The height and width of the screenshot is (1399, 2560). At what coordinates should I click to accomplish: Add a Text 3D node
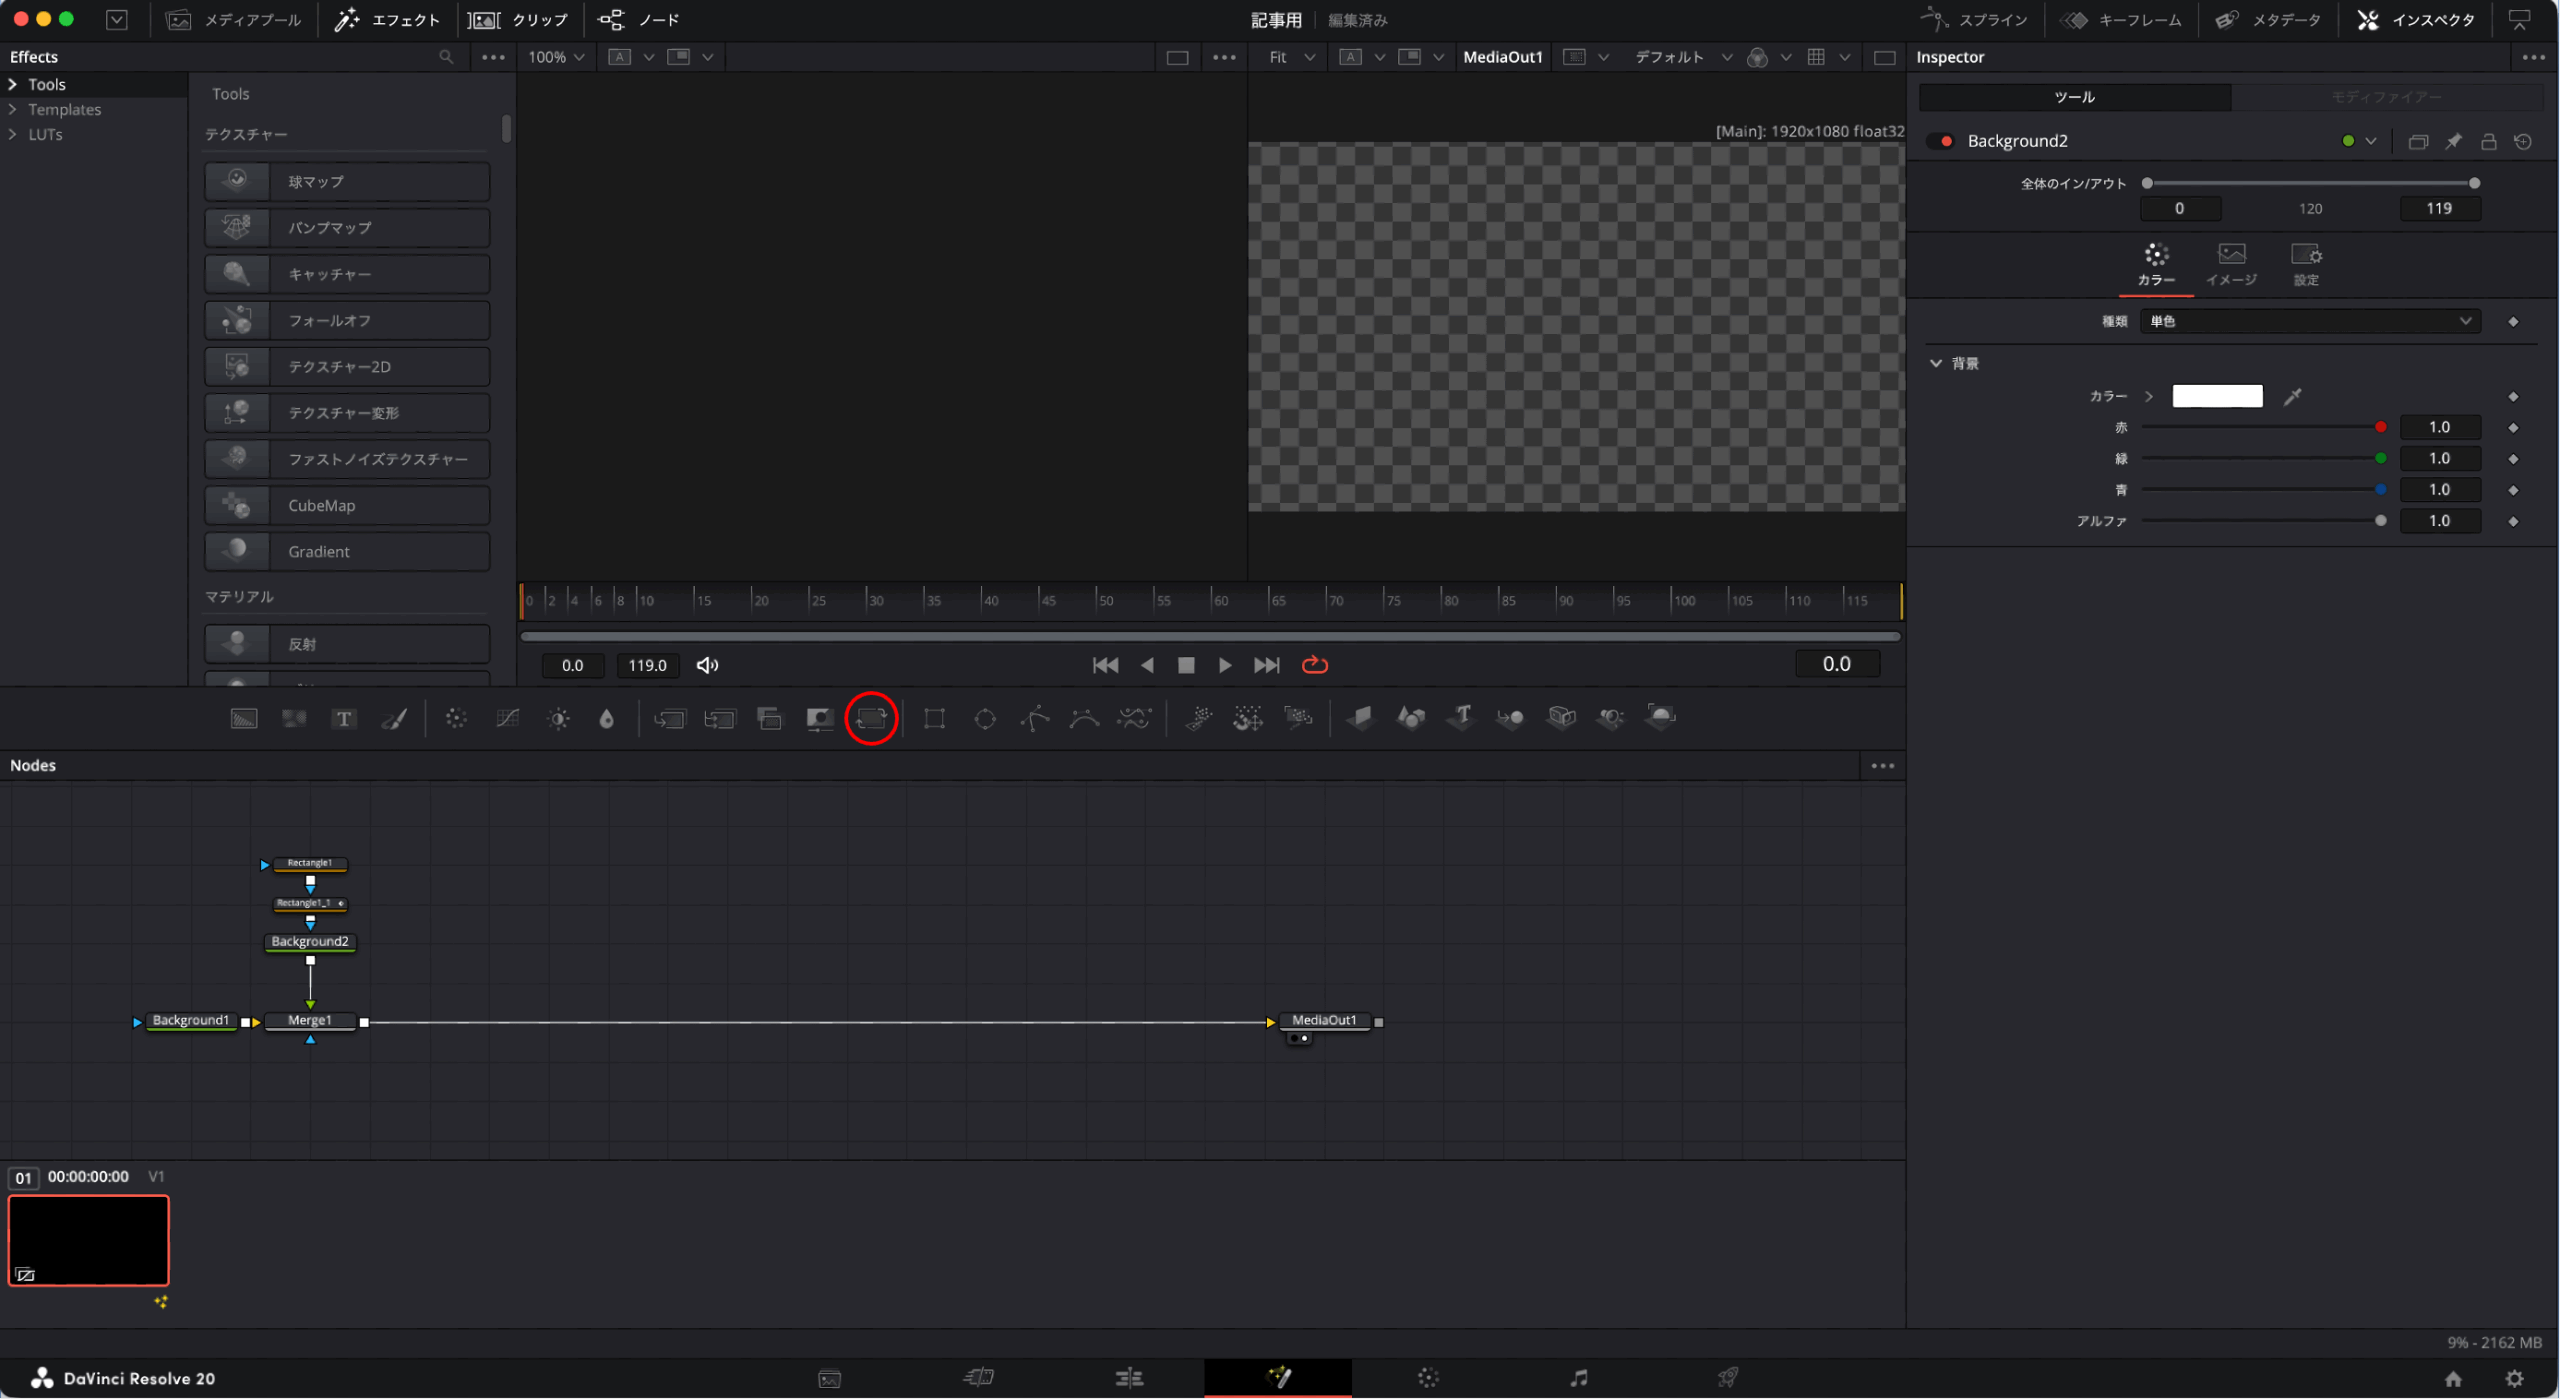(x=1461, y=716)
